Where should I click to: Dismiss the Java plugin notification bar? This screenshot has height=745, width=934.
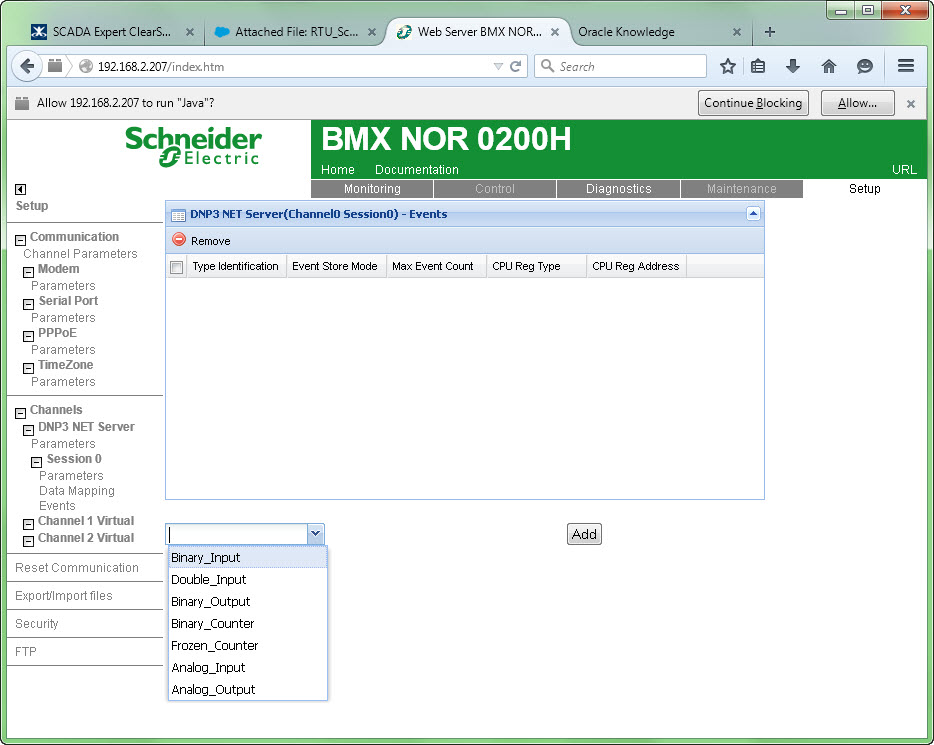(911, 104)
